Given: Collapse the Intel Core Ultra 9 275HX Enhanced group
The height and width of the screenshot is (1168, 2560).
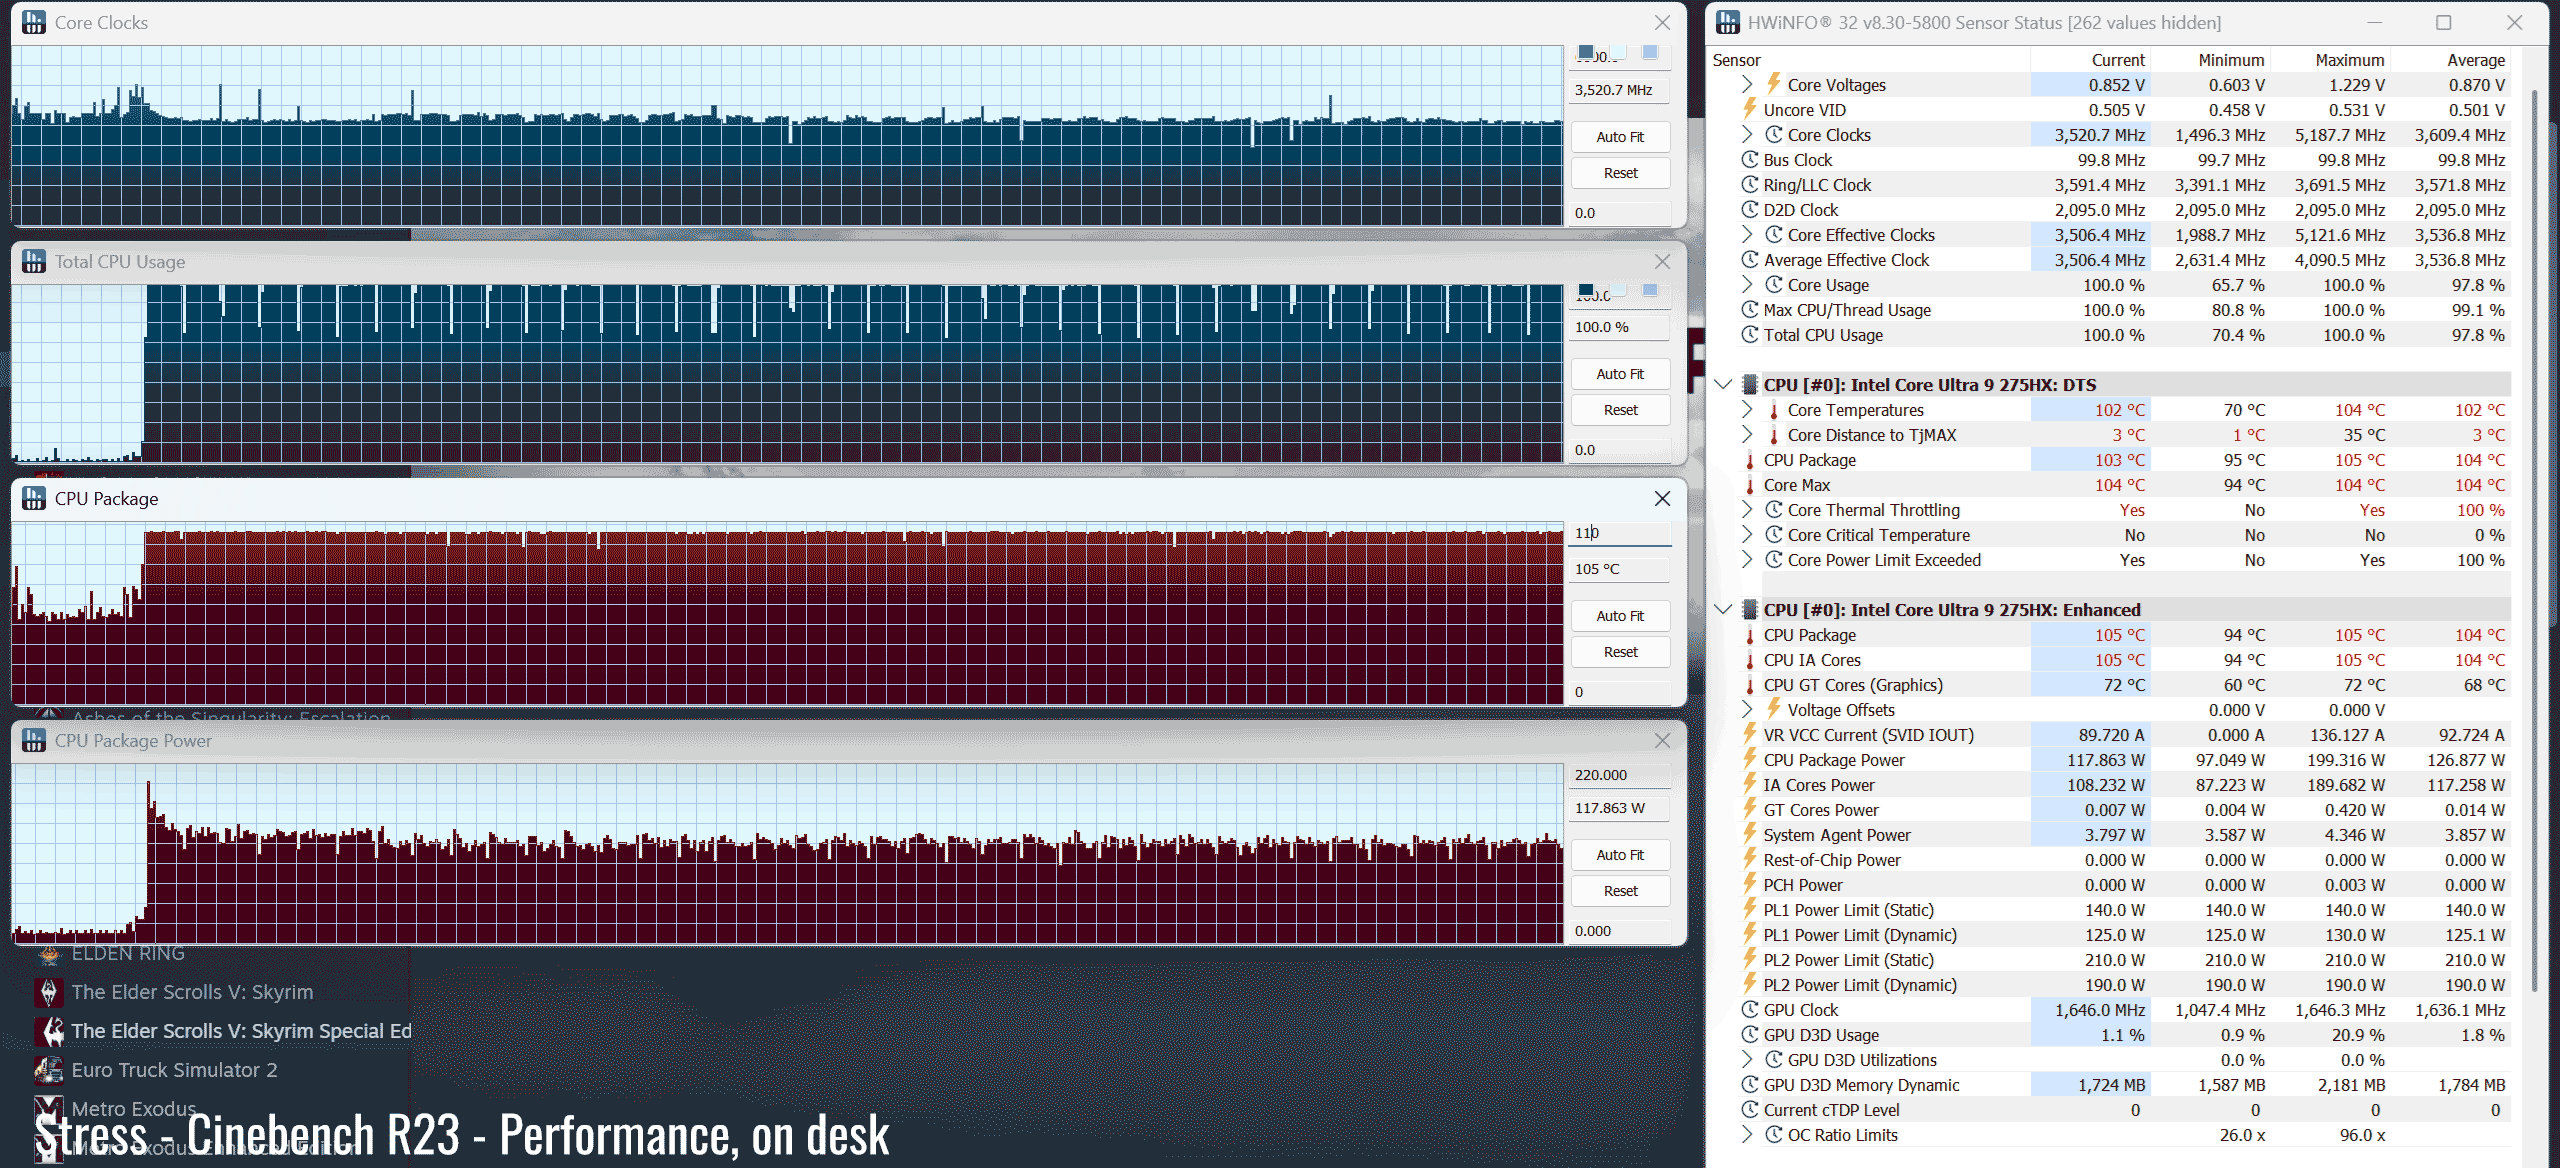Looking at the screenshot, I should point(1722,610).
